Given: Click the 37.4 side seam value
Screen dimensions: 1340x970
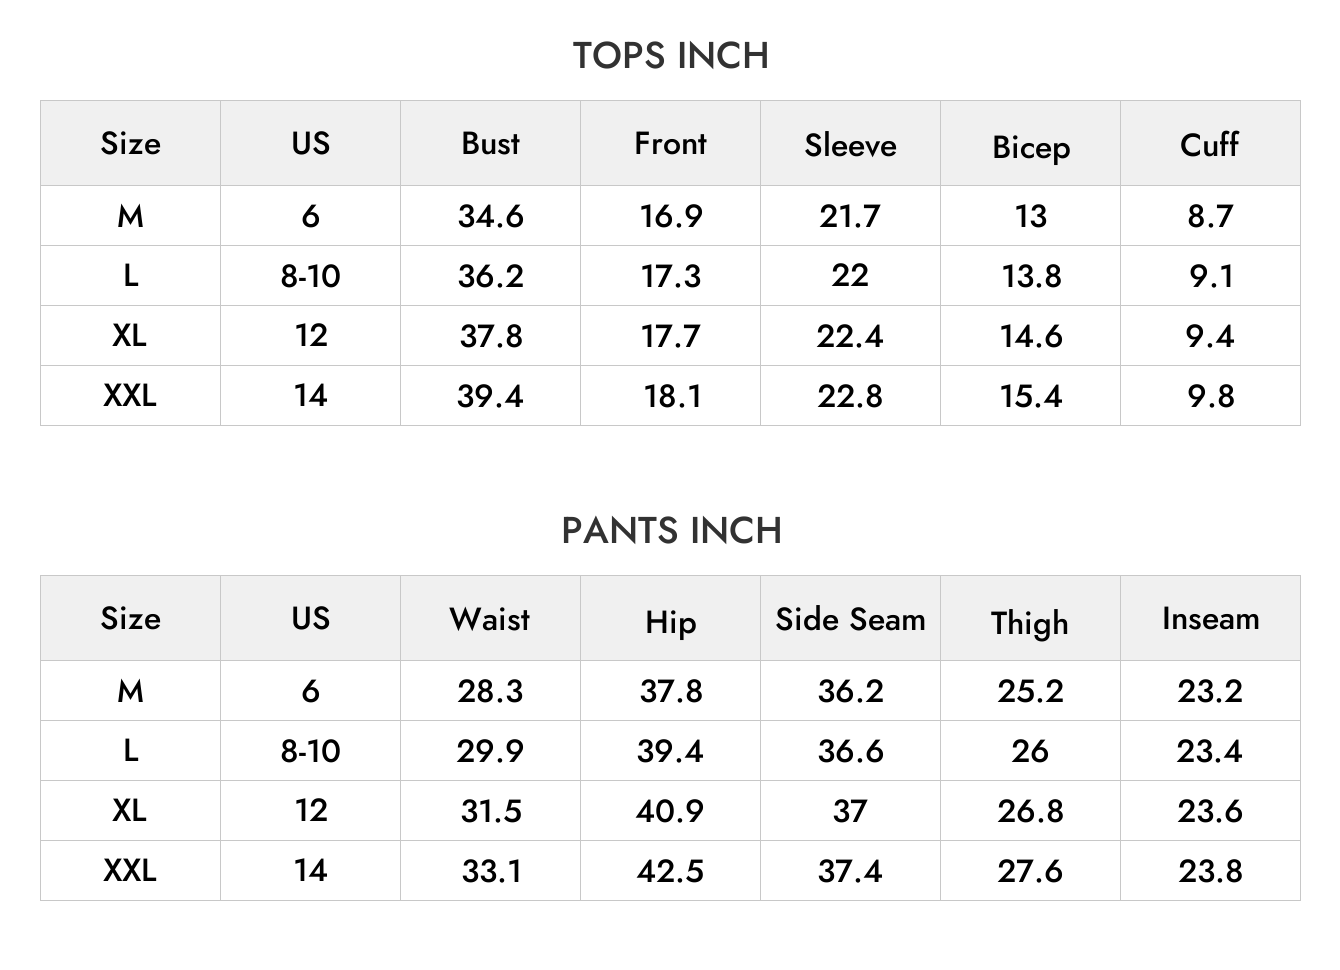Looking at the screenshot, I should click(850, 871).
